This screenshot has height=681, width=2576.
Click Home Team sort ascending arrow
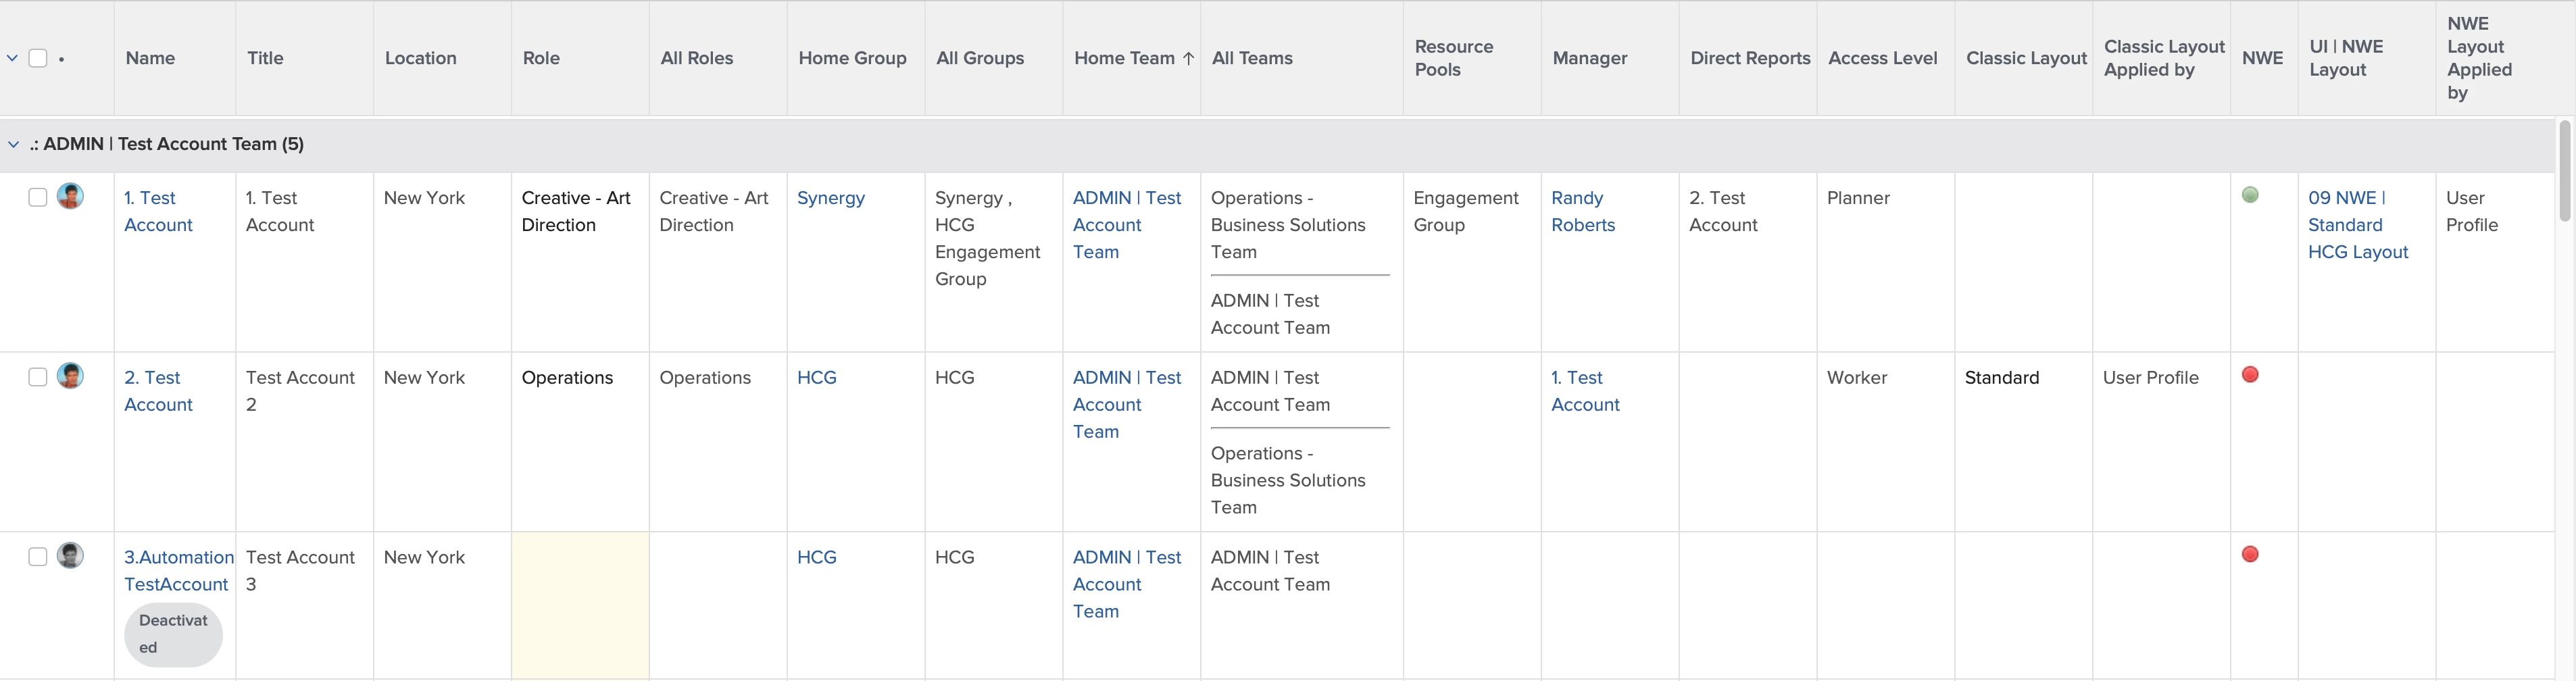point(1188,58)
